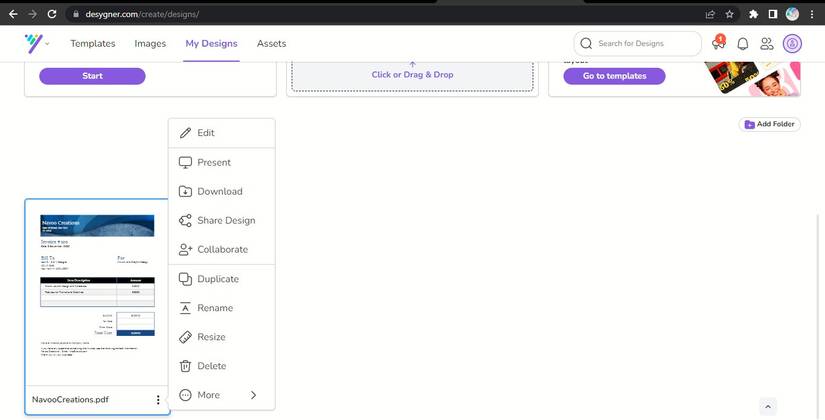Click the More ellipsis circle icon
Image resolution: width=825 pixels, height=420 pixels.
185,395
